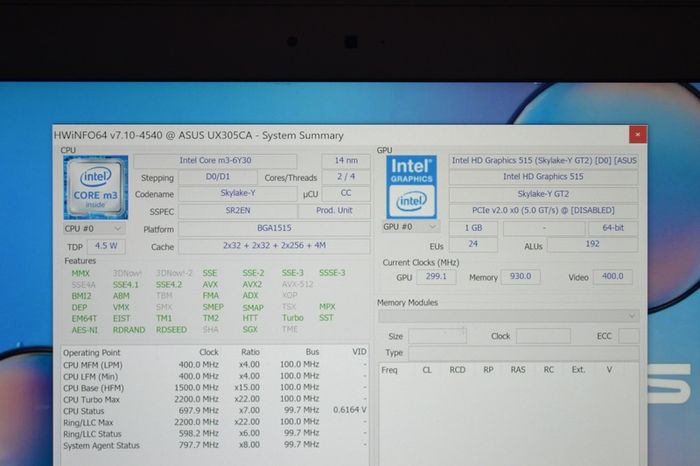Click the 4.5 W TDP value
The width and height of the screenshot is (700, 466).
pos(106,246)
